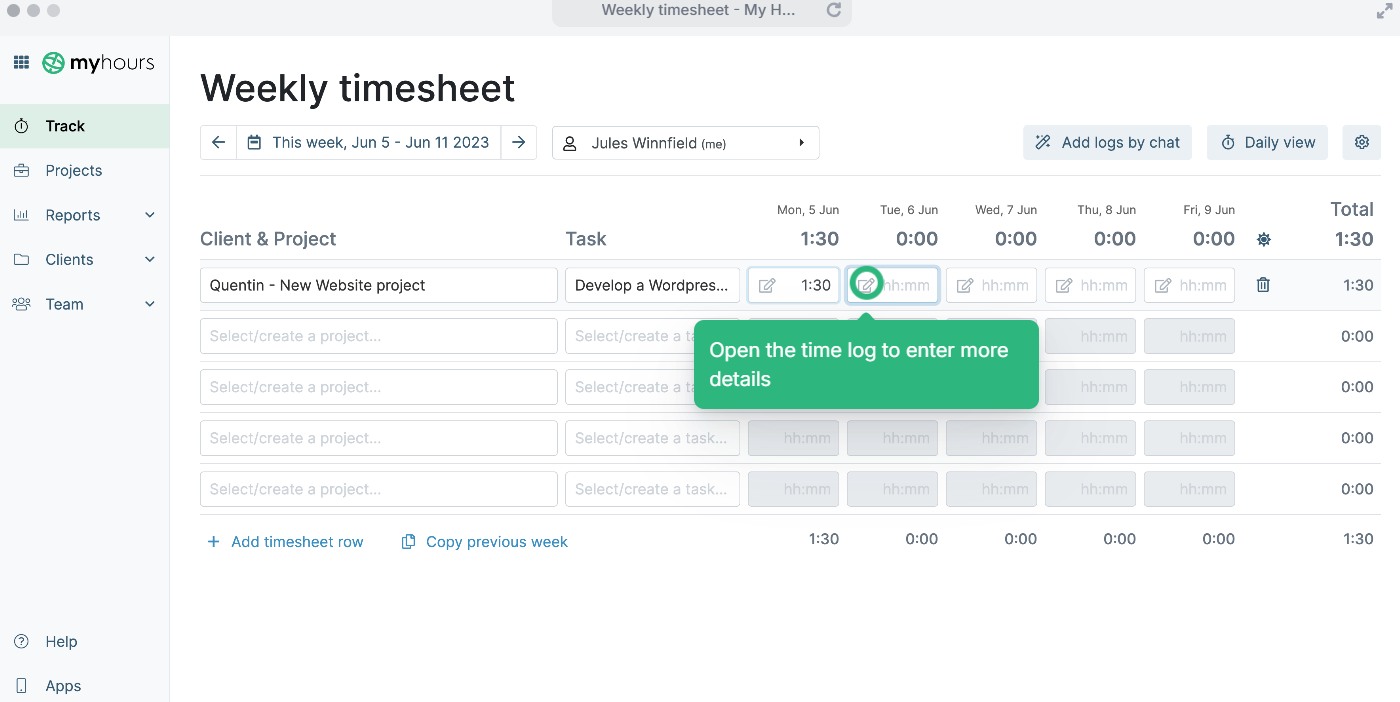Open Apps in the sidebar
Viewport: 1400px width, 702px height.
63,686
